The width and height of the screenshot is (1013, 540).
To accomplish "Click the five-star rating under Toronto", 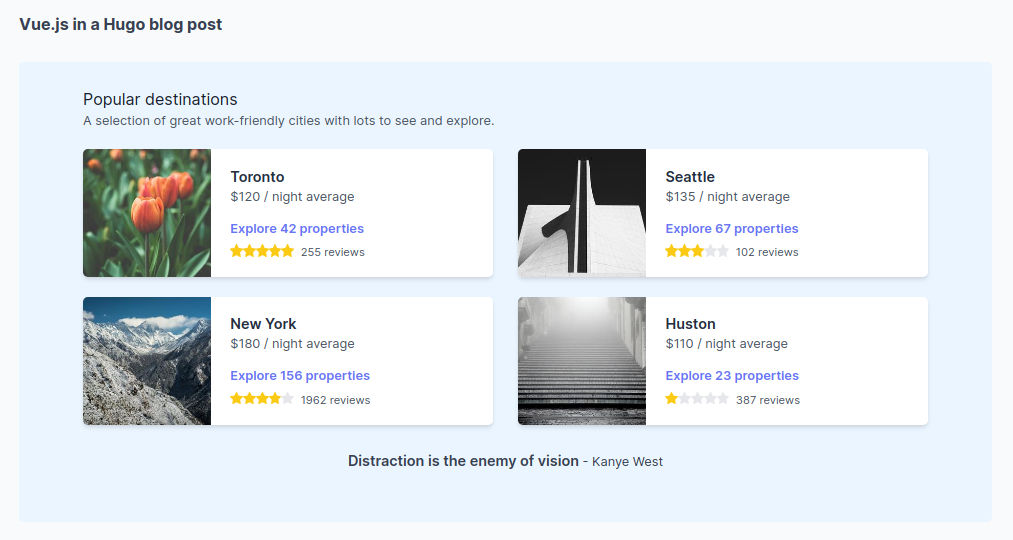I will [x=262, y=251].
